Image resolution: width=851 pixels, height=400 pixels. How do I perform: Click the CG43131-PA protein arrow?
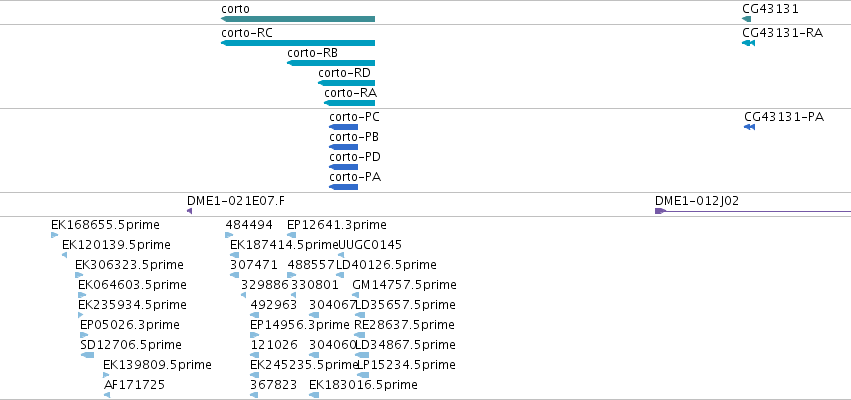[750, 127]
